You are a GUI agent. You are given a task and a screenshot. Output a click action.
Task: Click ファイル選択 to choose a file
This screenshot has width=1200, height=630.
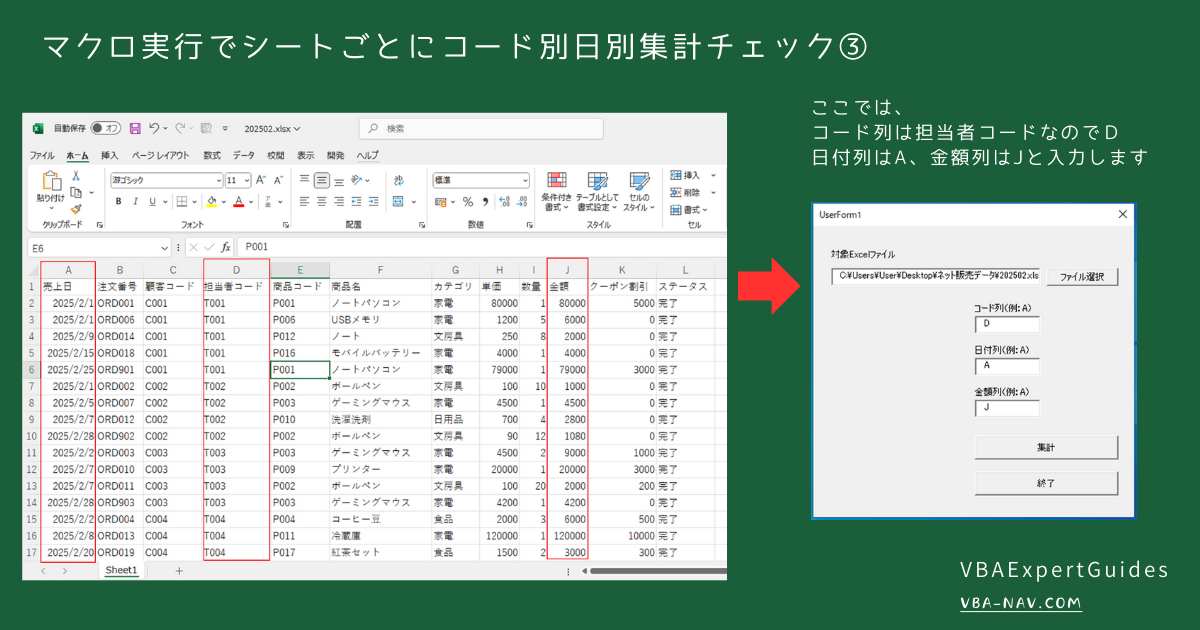tap(1081, 277)
